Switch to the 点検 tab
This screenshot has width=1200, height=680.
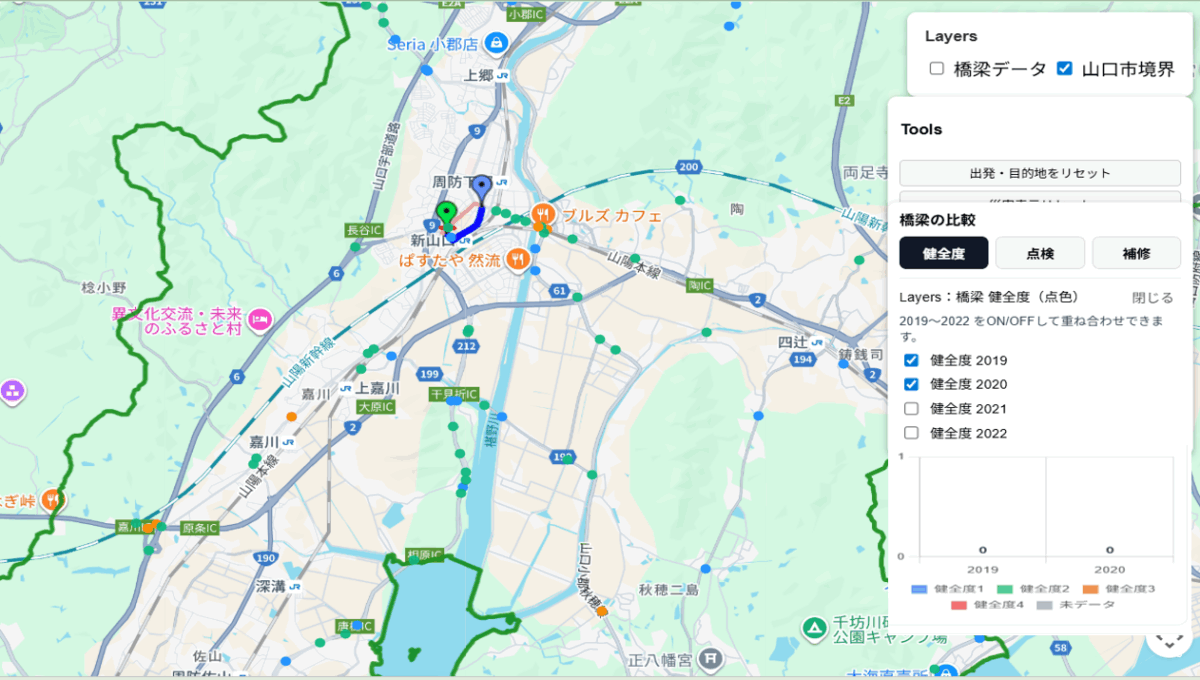(x=1040, y=253)
